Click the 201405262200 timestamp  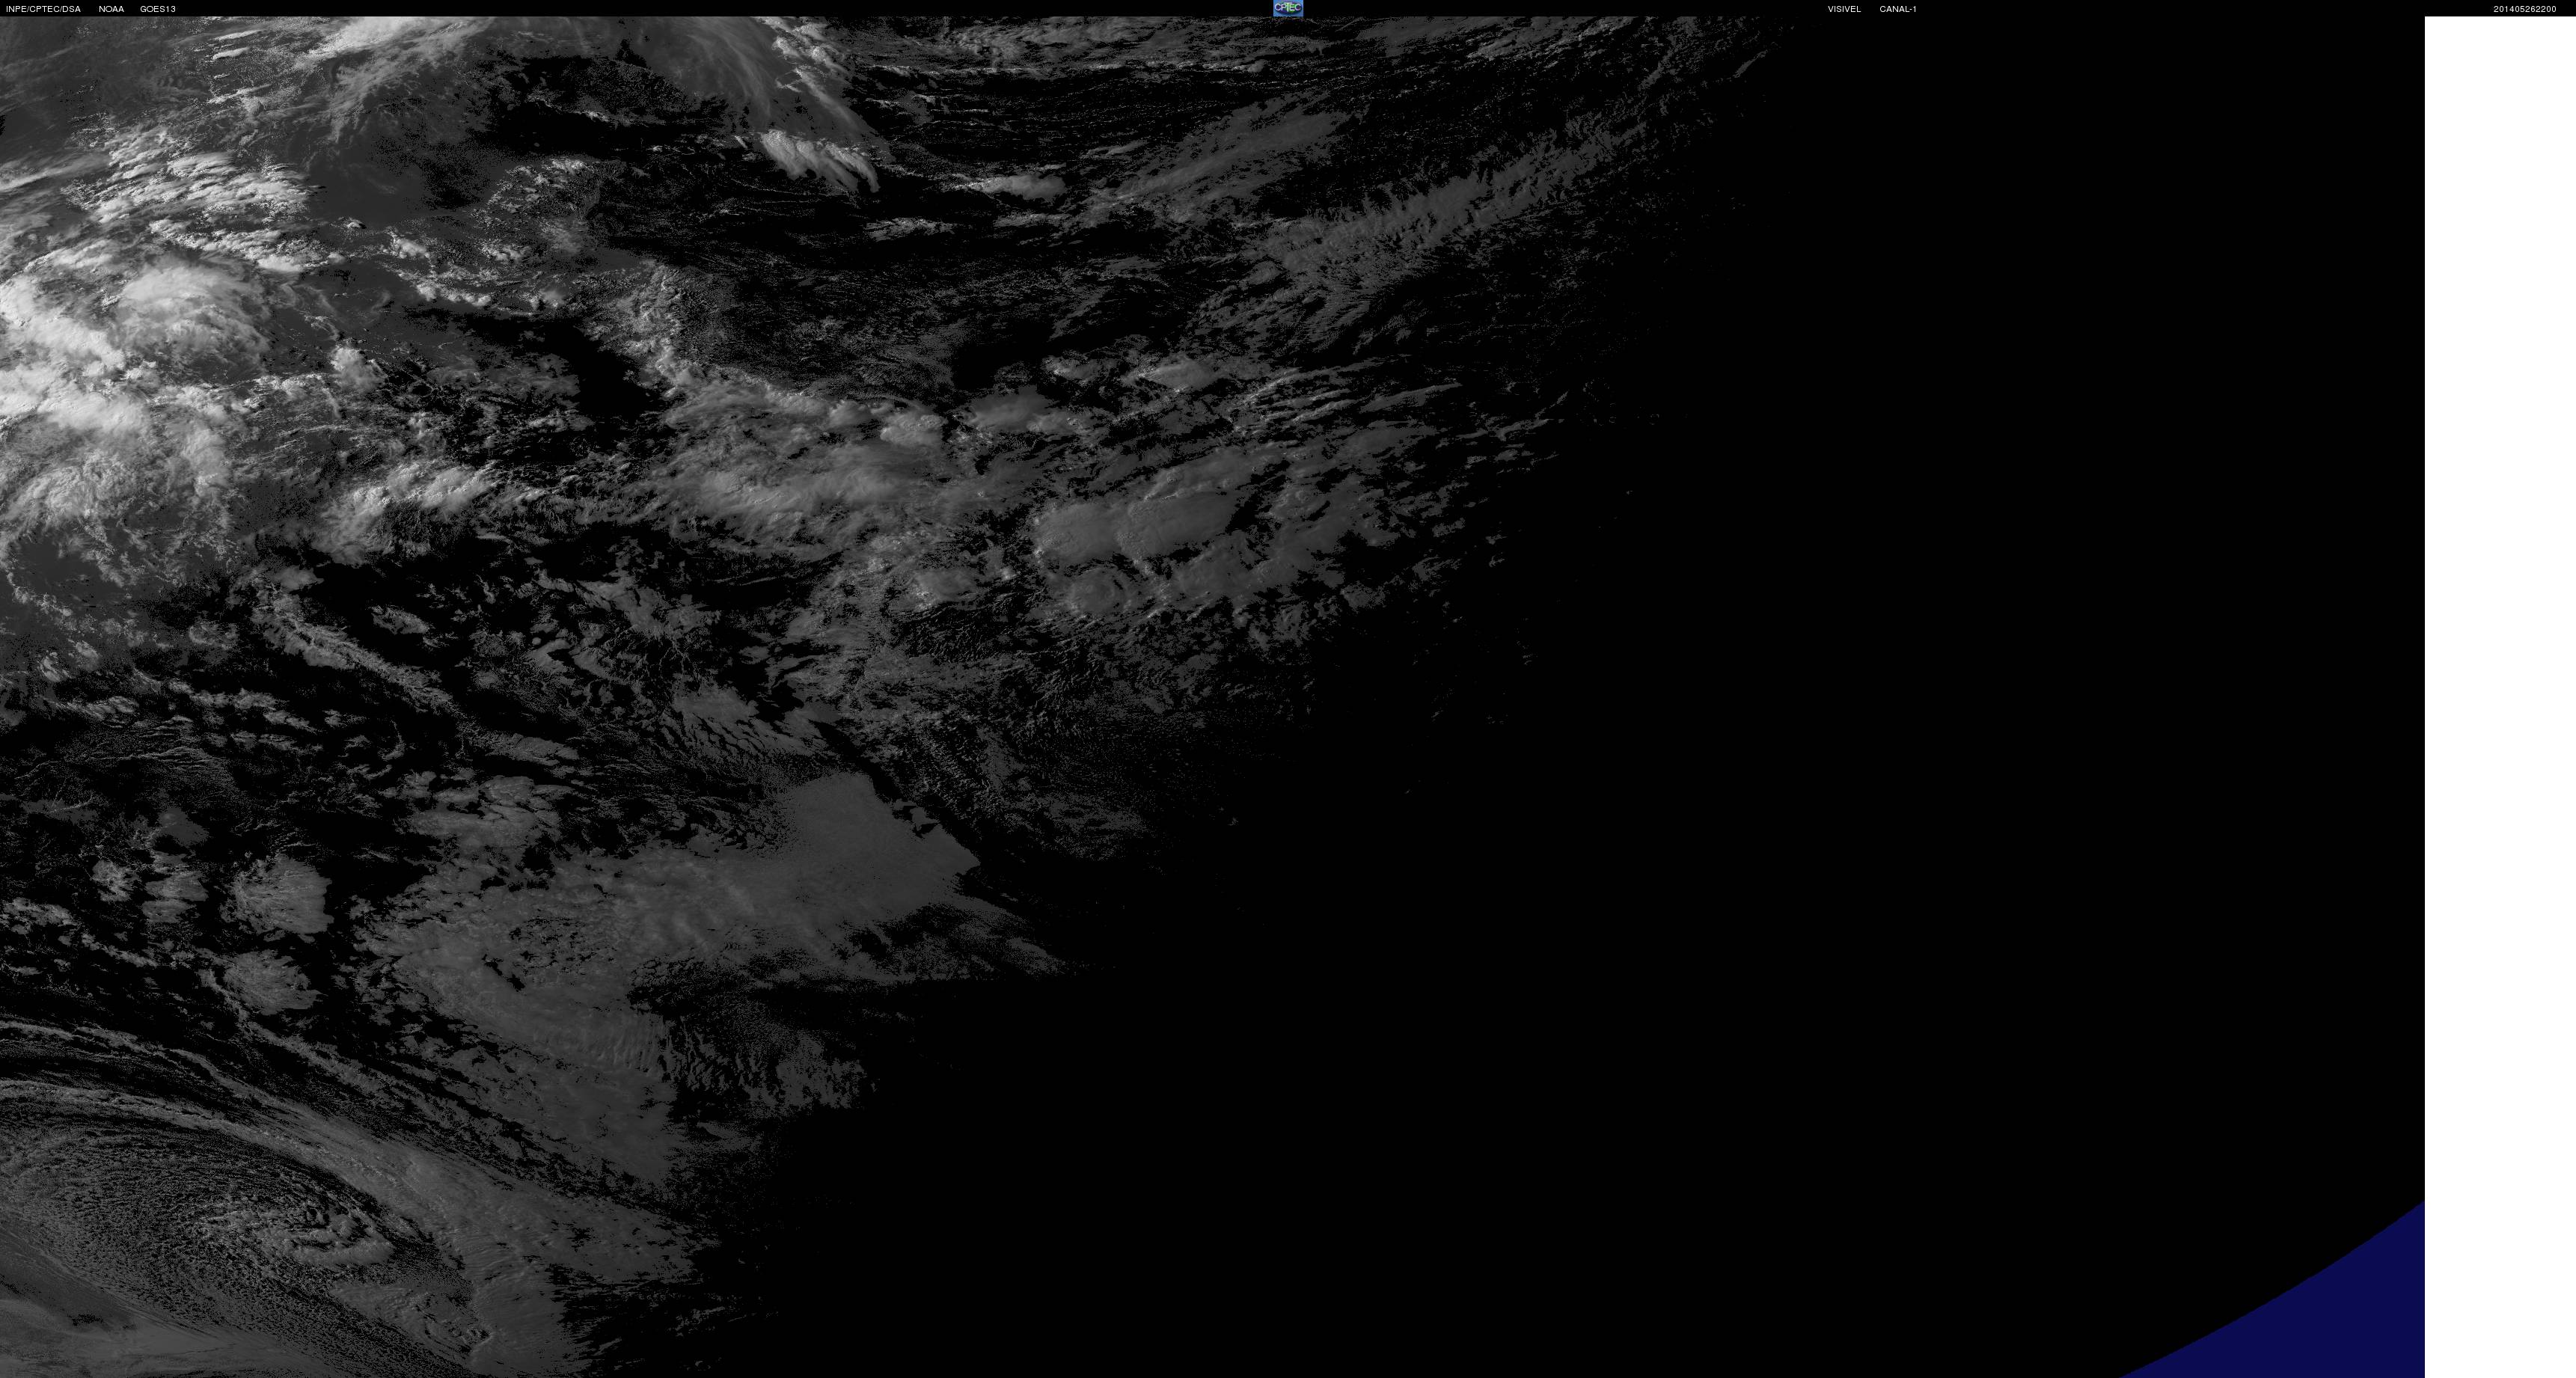pyautogui.click(x=2525, y=9)
